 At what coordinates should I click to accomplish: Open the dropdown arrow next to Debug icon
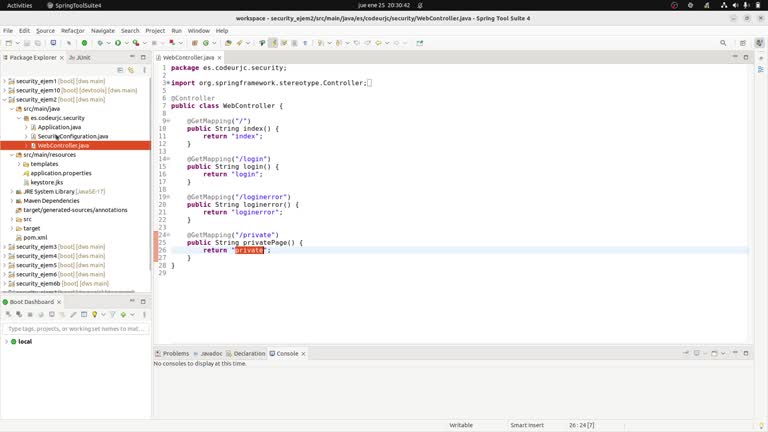(x=108, y=43)
